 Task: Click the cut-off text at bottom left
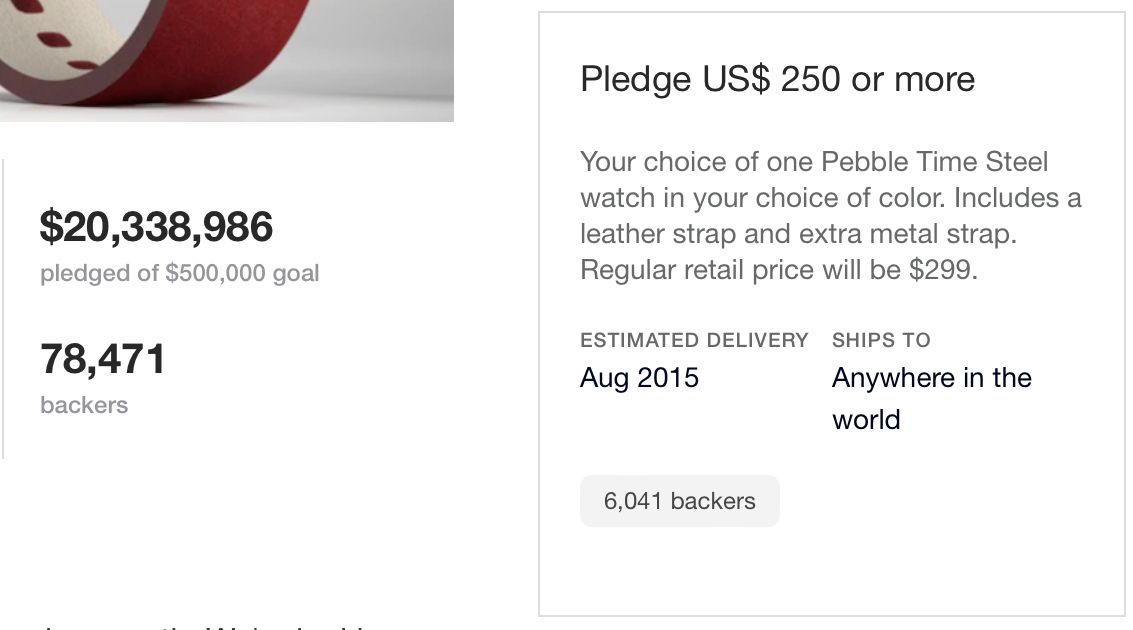pyautogui.click(x=200, y=626)
